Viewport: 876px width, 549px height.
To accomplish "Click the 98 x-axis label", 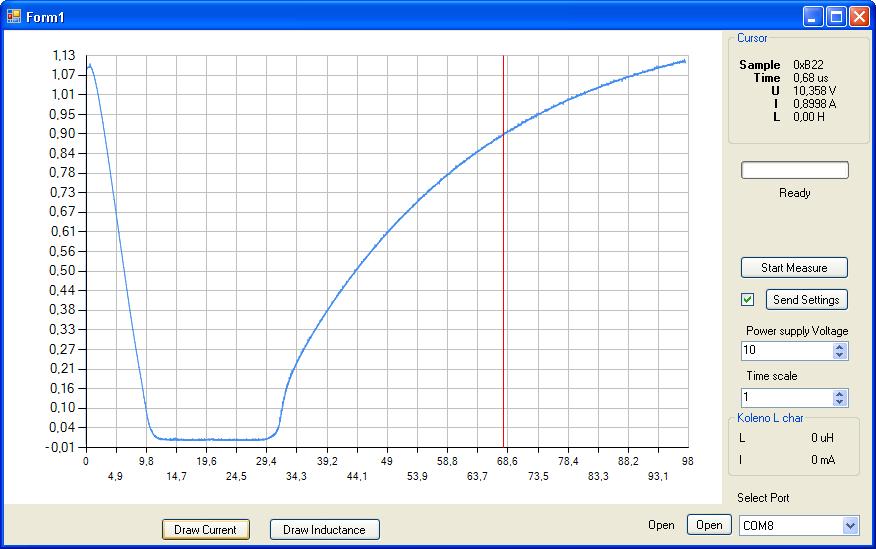I will pyautogui.click(x=688, y=461).
